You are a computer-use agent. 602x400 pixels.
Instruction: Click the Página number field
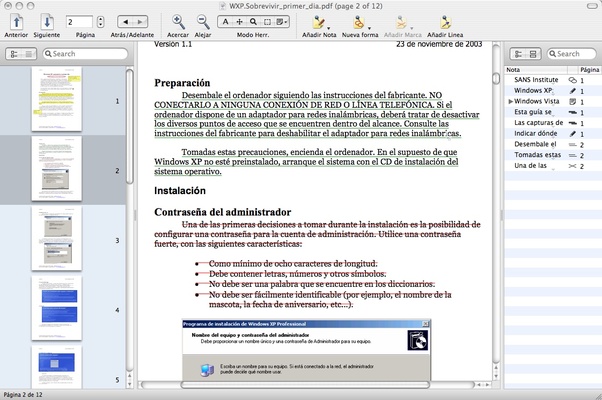(79, 22)
